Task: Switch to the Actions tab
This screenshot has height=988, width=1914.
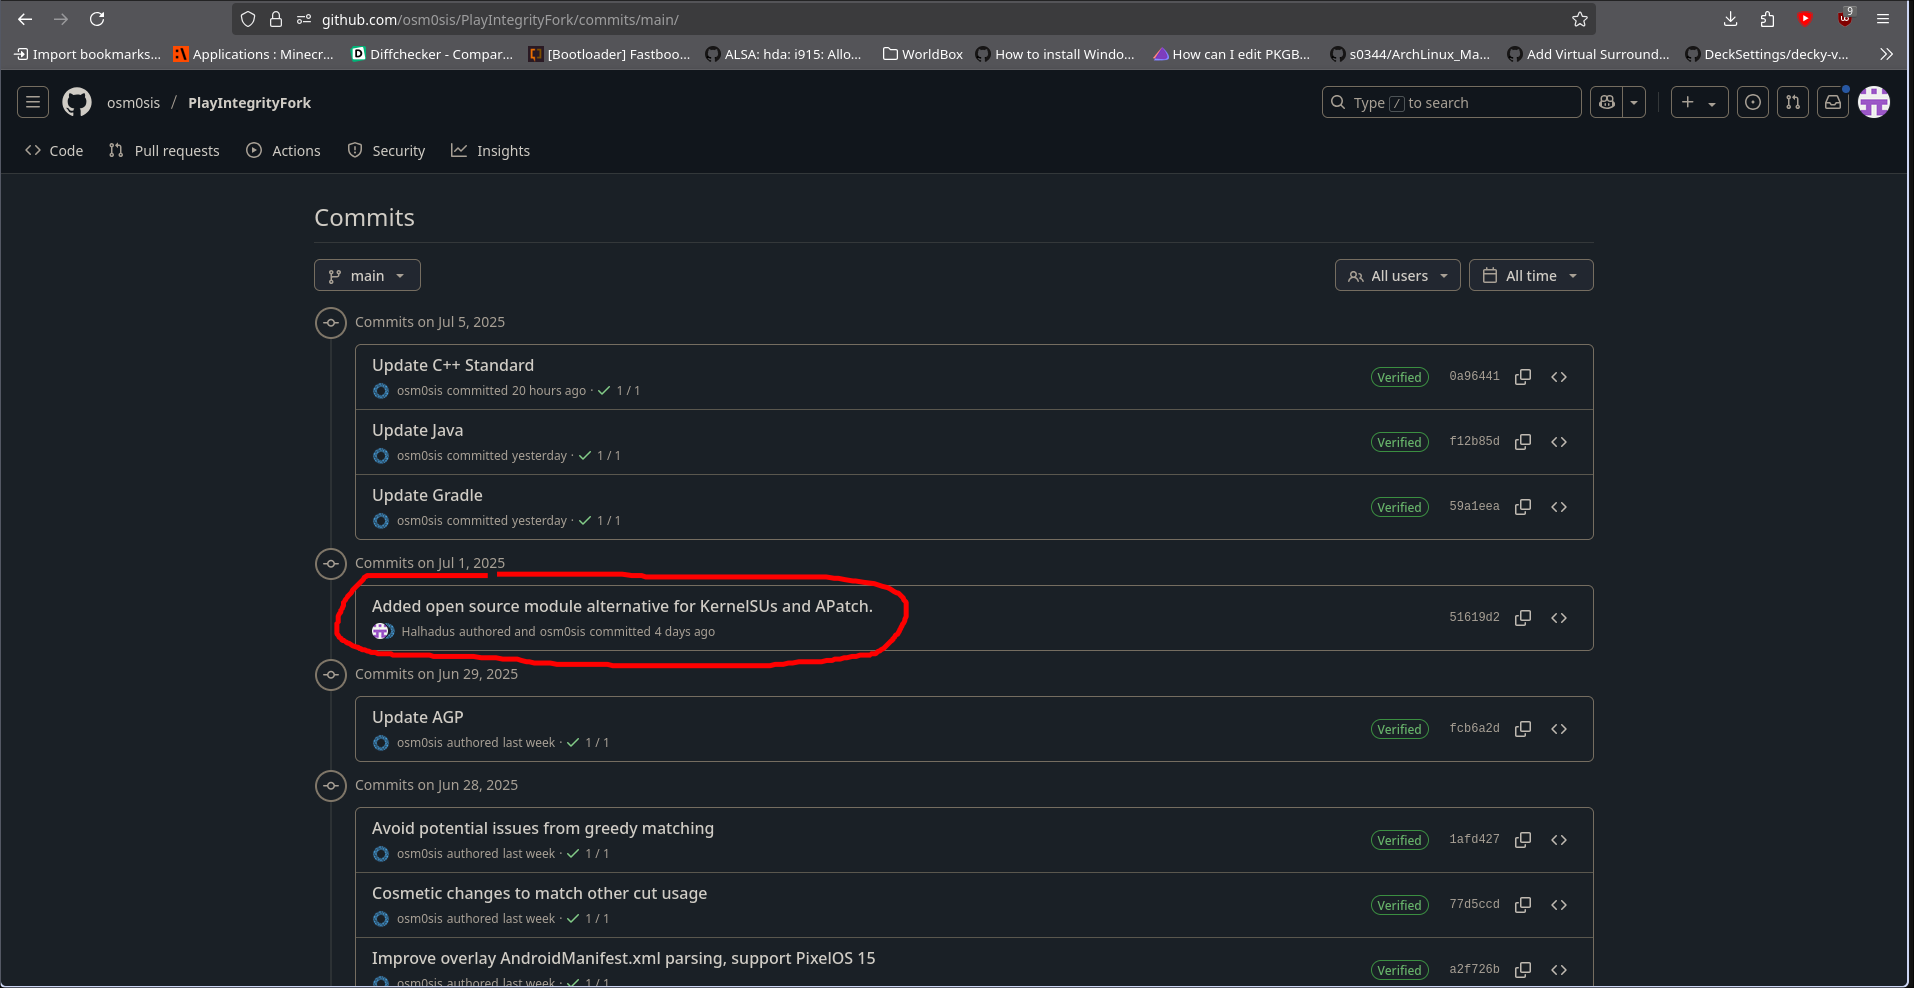Action: (284, 151)
